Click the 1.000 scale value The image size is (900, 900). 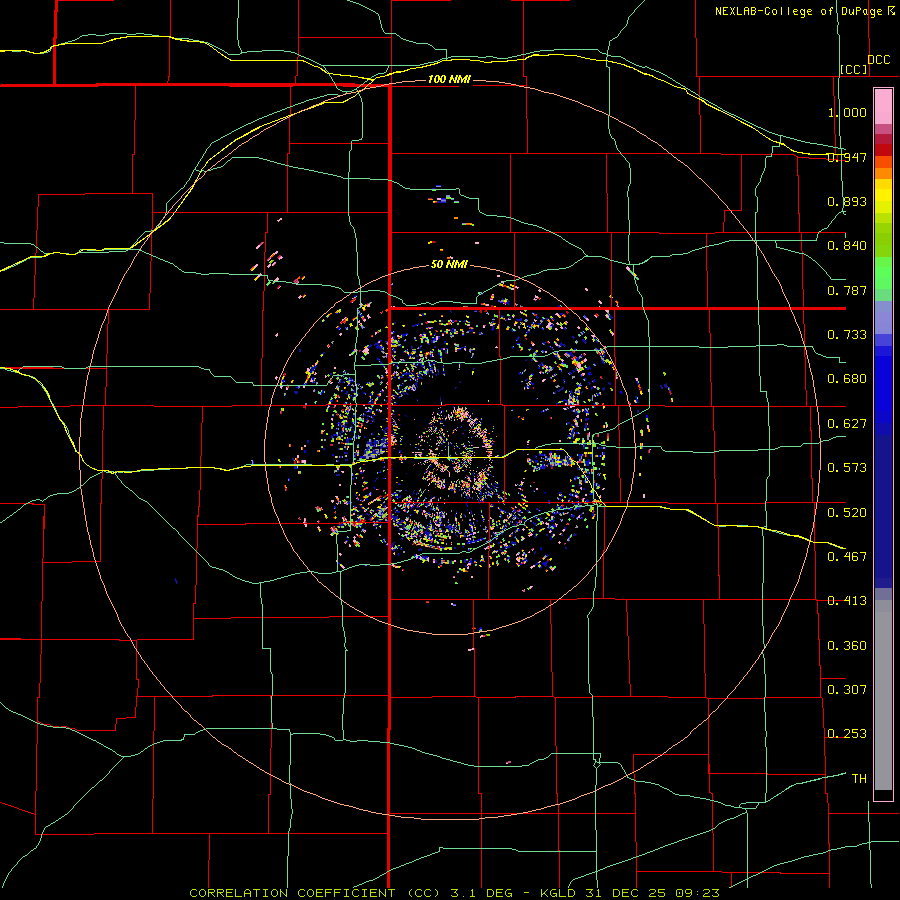point(847,112)
